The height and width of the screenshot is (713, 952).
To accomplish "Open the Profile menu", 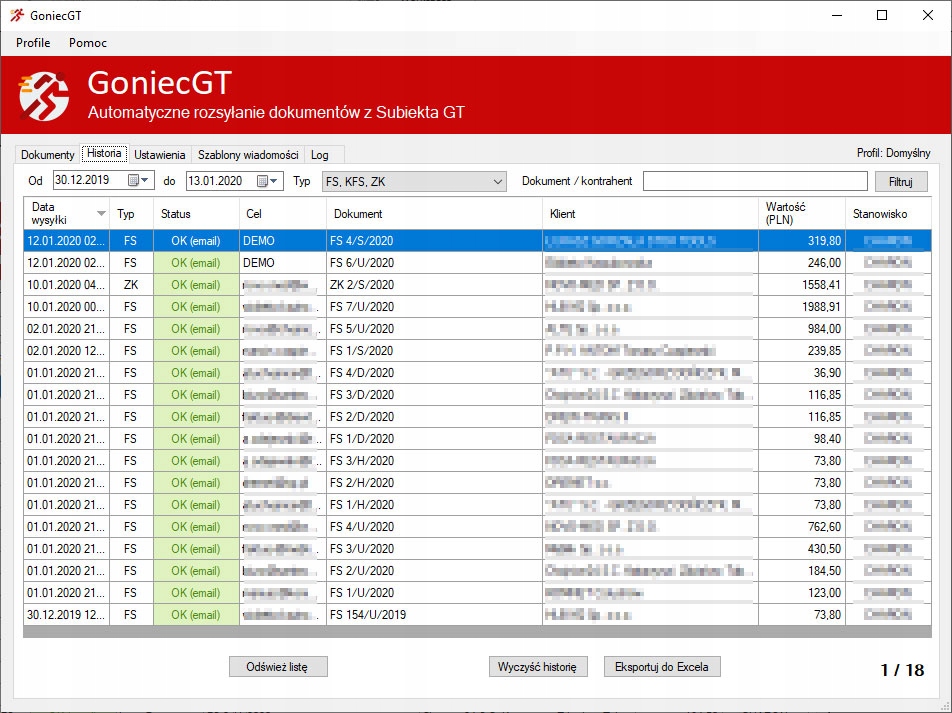I will tap(33, 43).
